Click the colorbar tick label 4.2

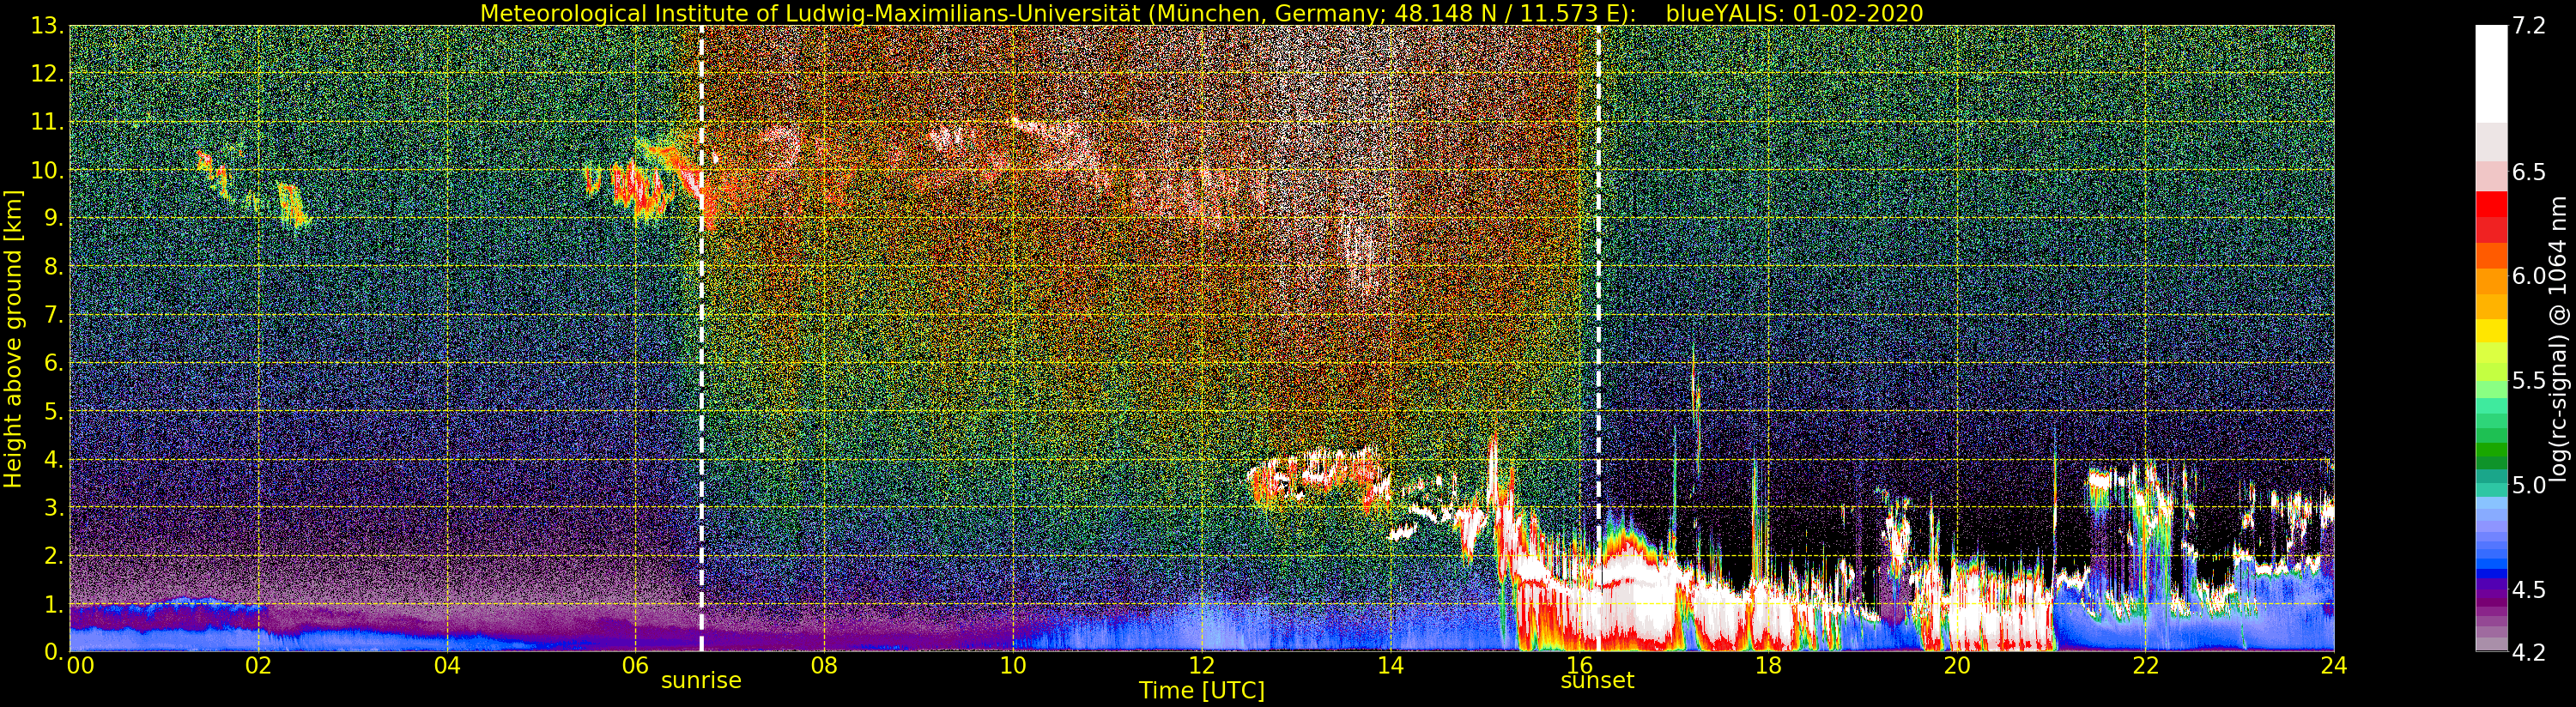[2529, 653]
